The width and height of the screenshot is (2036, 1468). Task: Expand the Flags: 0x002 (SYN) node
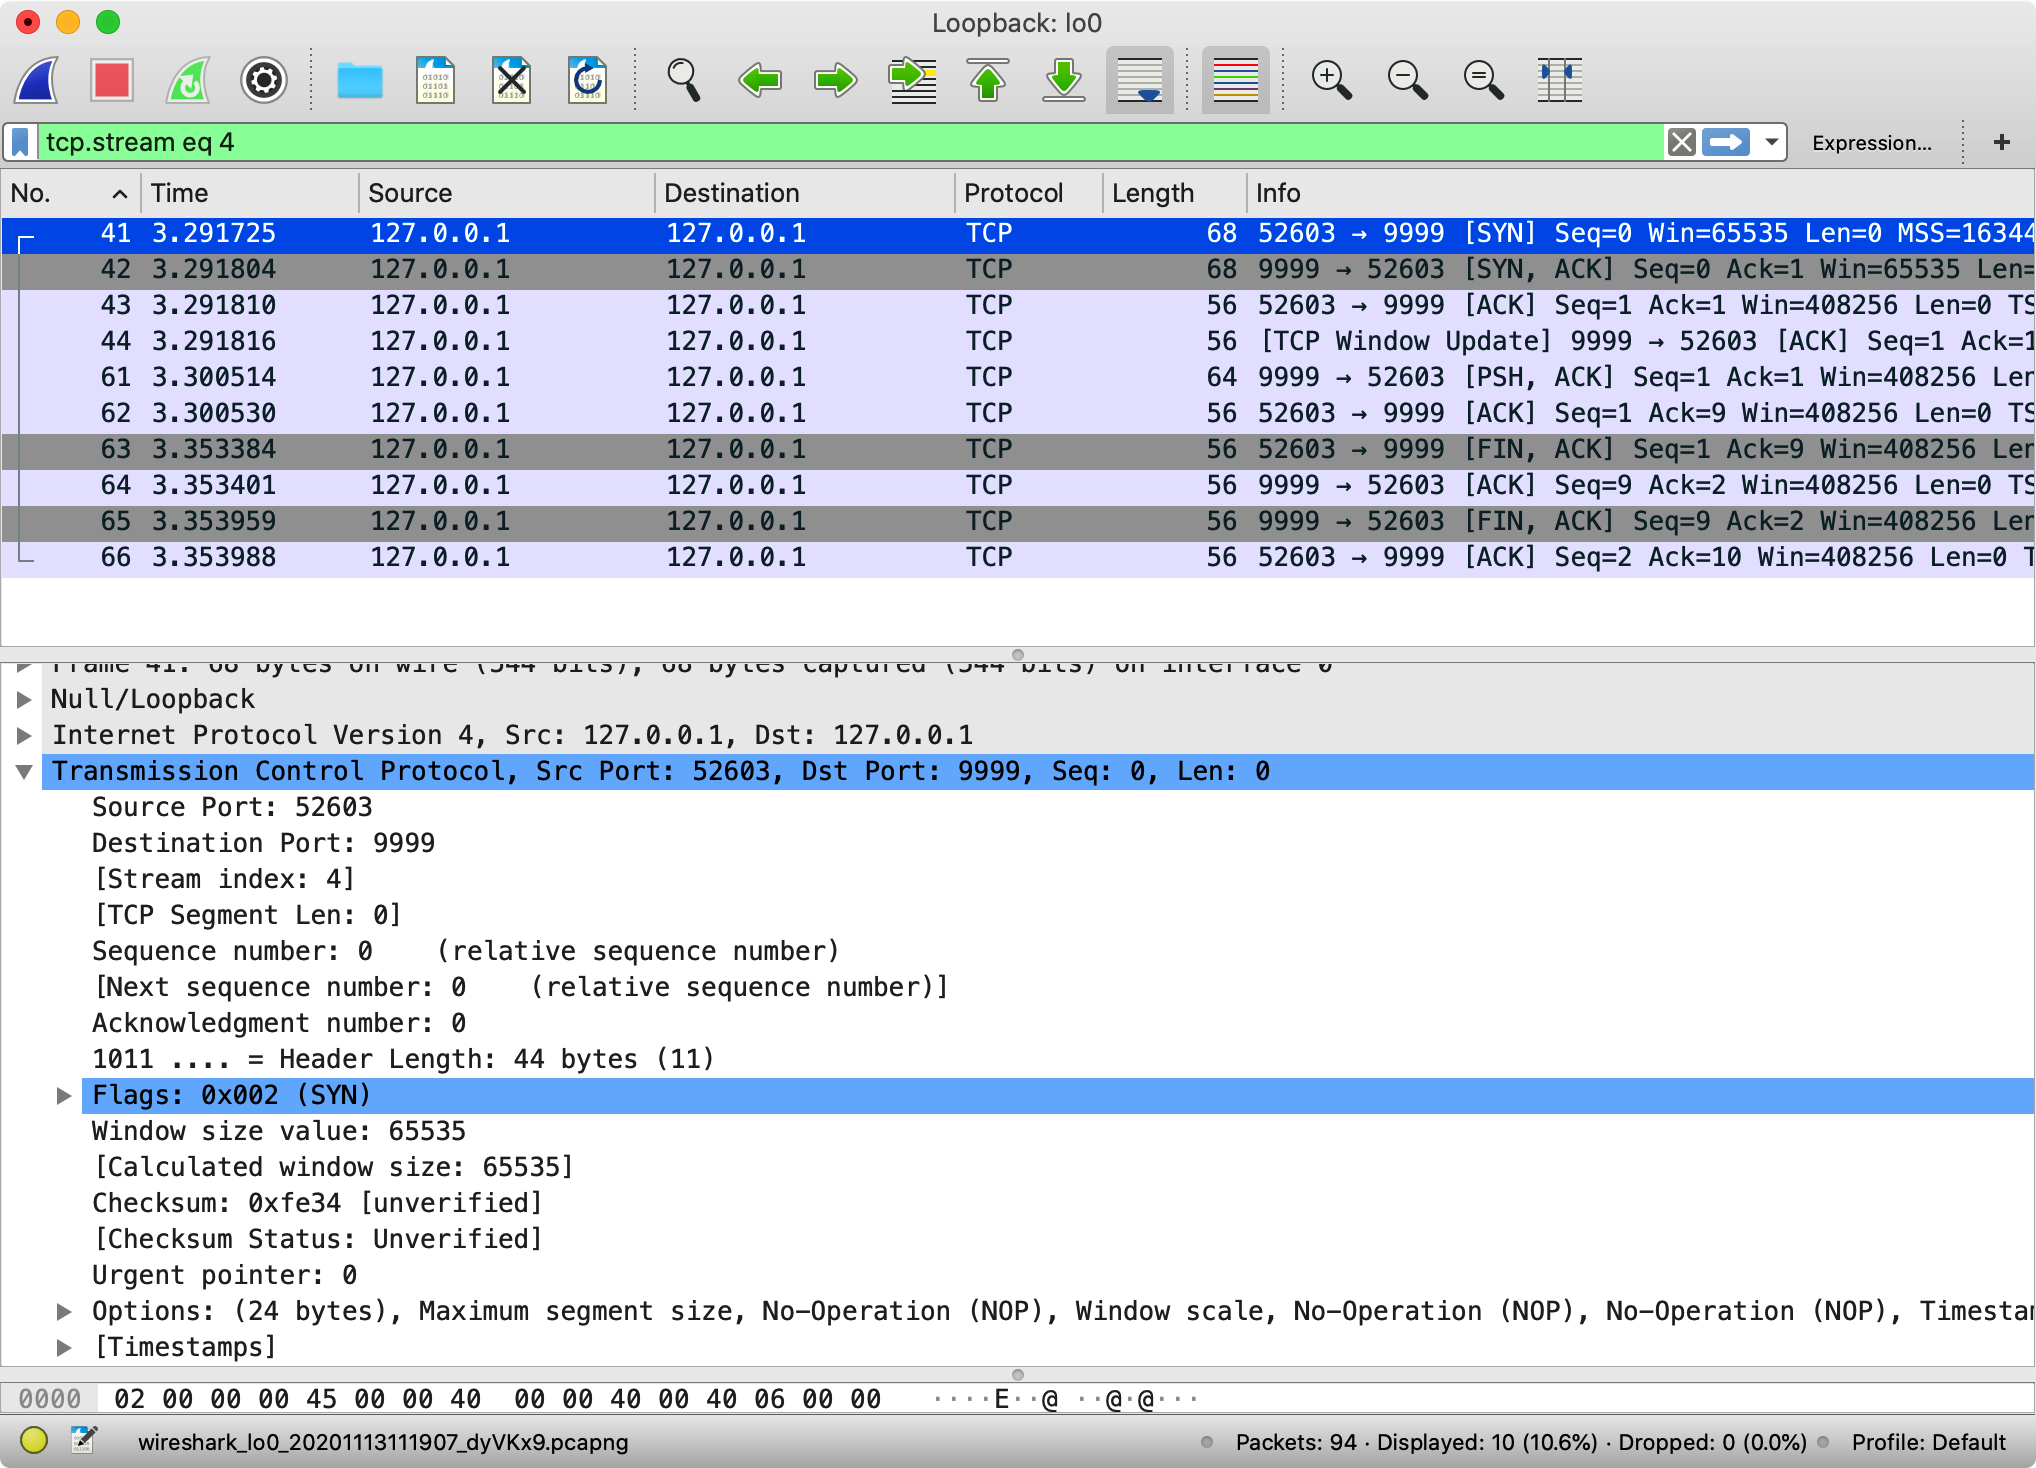pos(64,1096)
